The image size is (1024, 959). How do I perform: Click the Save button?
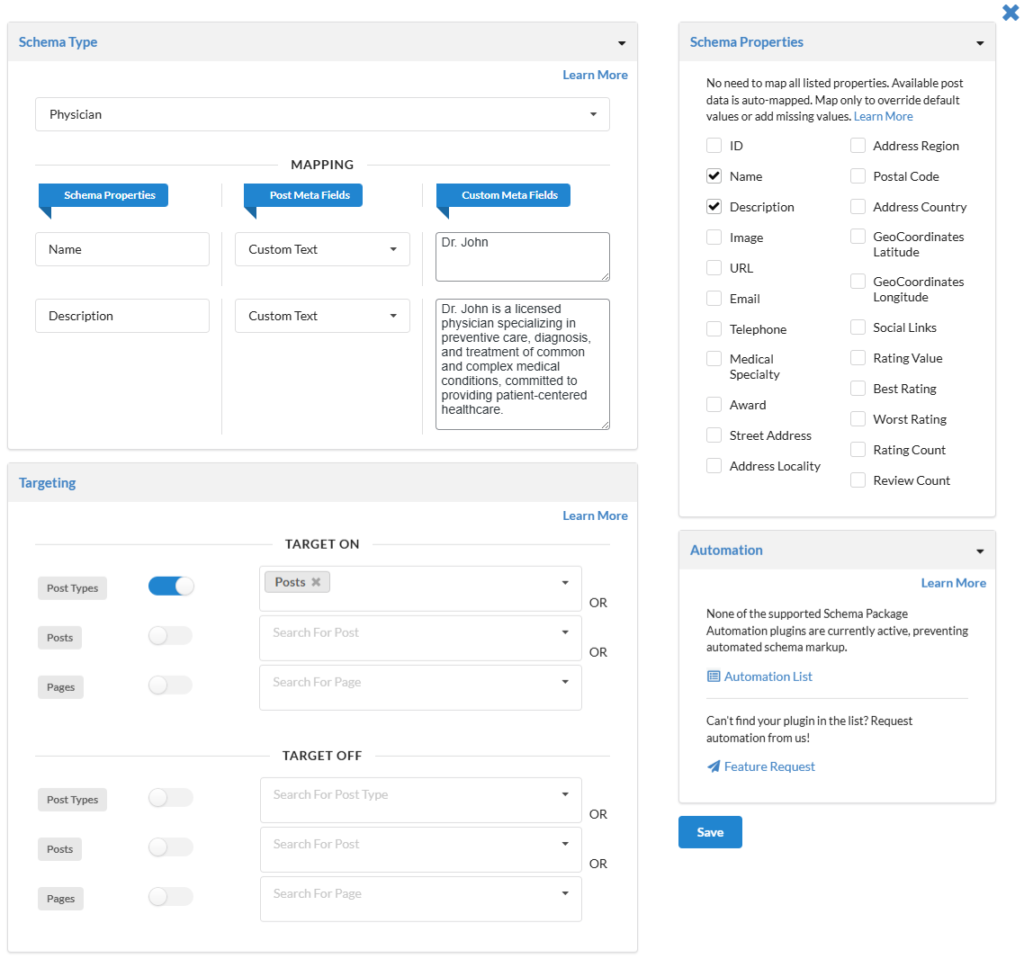[x=710, y=832]
